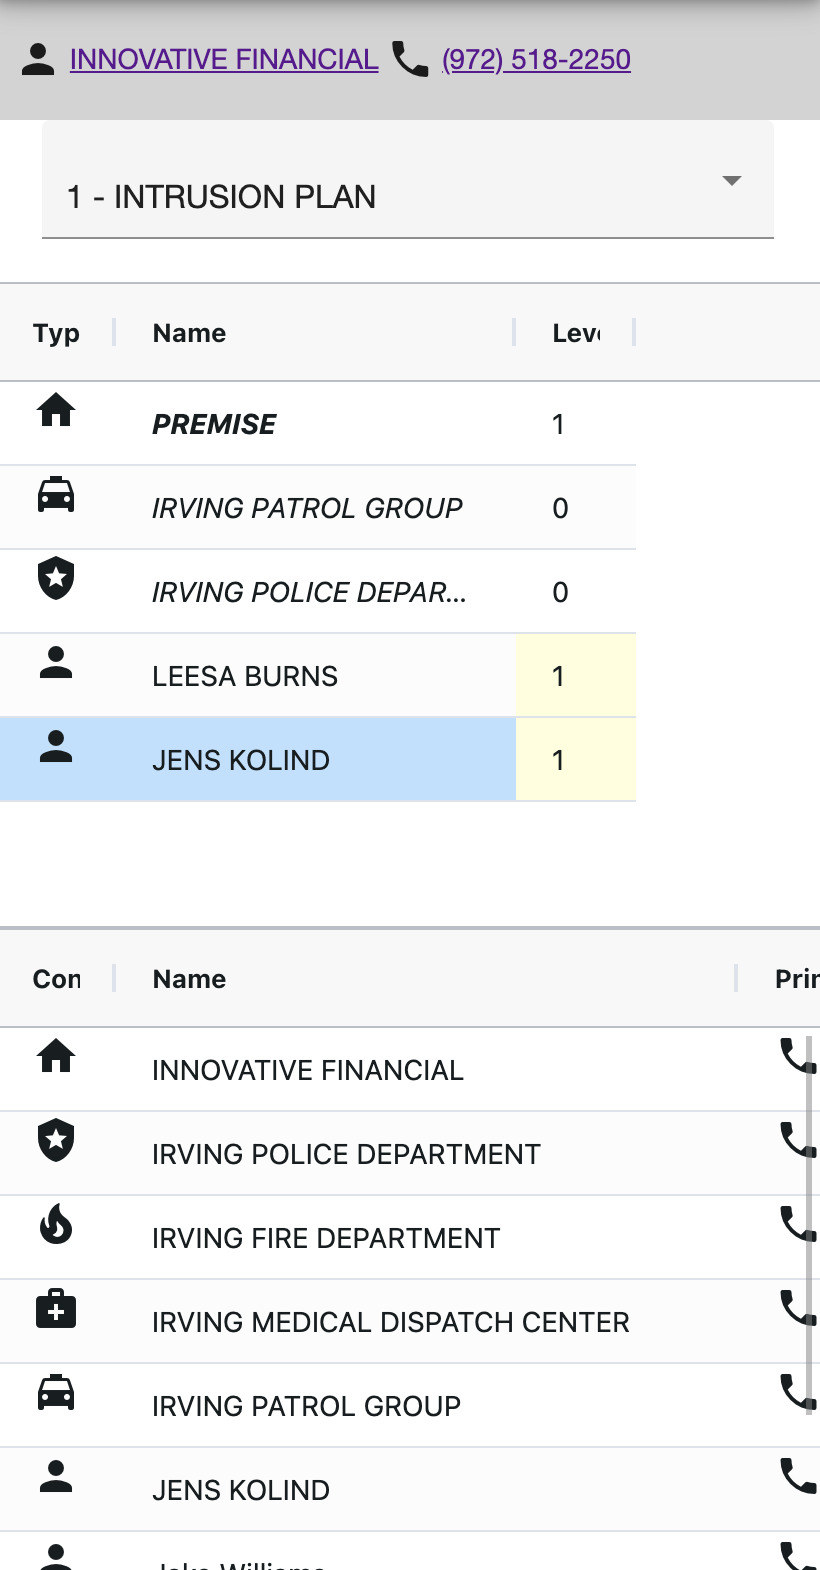This screenshot has width=820, height=1570.
Task: Sort contacts table by Name header
Action: point(189,979)
